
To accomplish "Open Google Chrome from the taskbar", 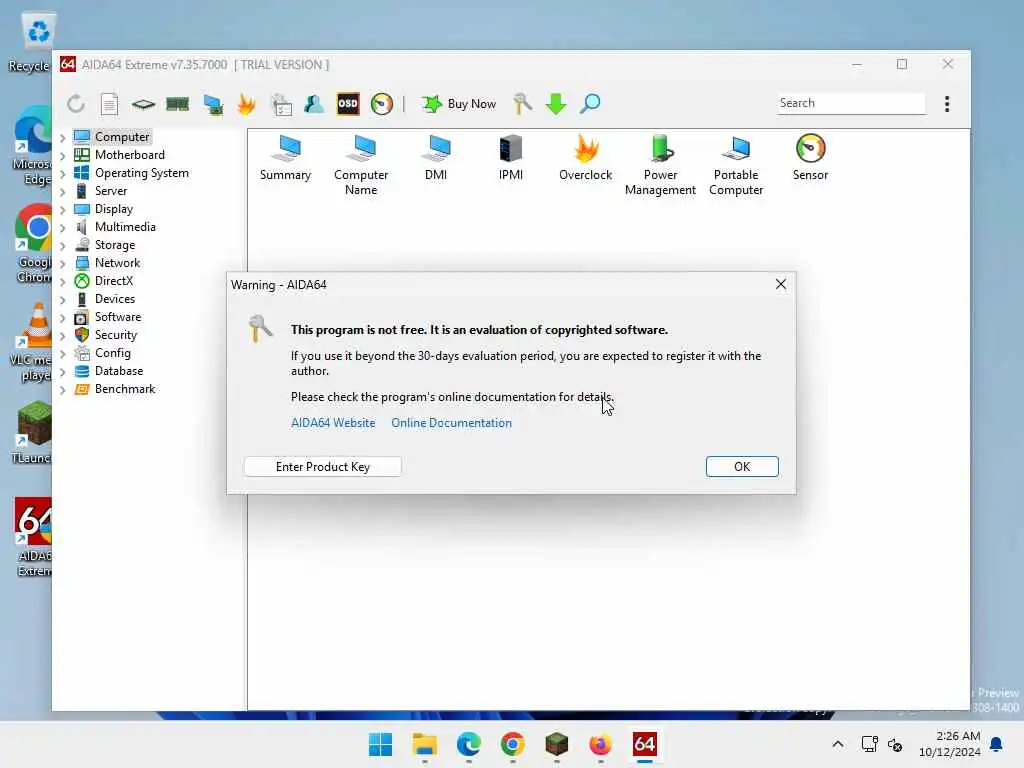I will tap(513, 744).
